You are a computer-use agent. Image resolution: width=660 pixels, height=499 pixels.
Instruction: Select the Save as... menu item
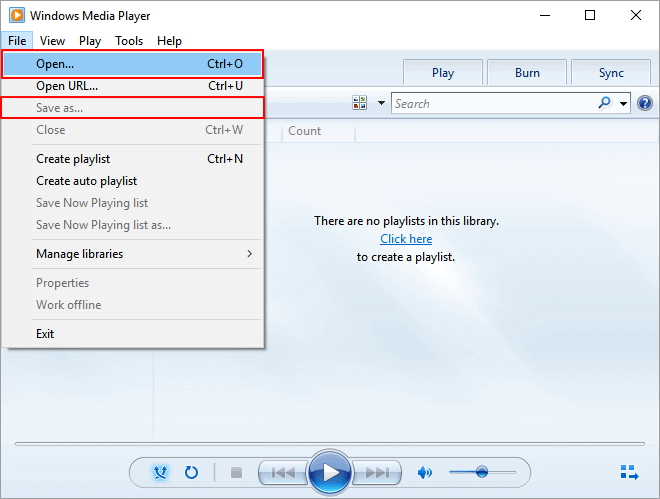(133, 108)
